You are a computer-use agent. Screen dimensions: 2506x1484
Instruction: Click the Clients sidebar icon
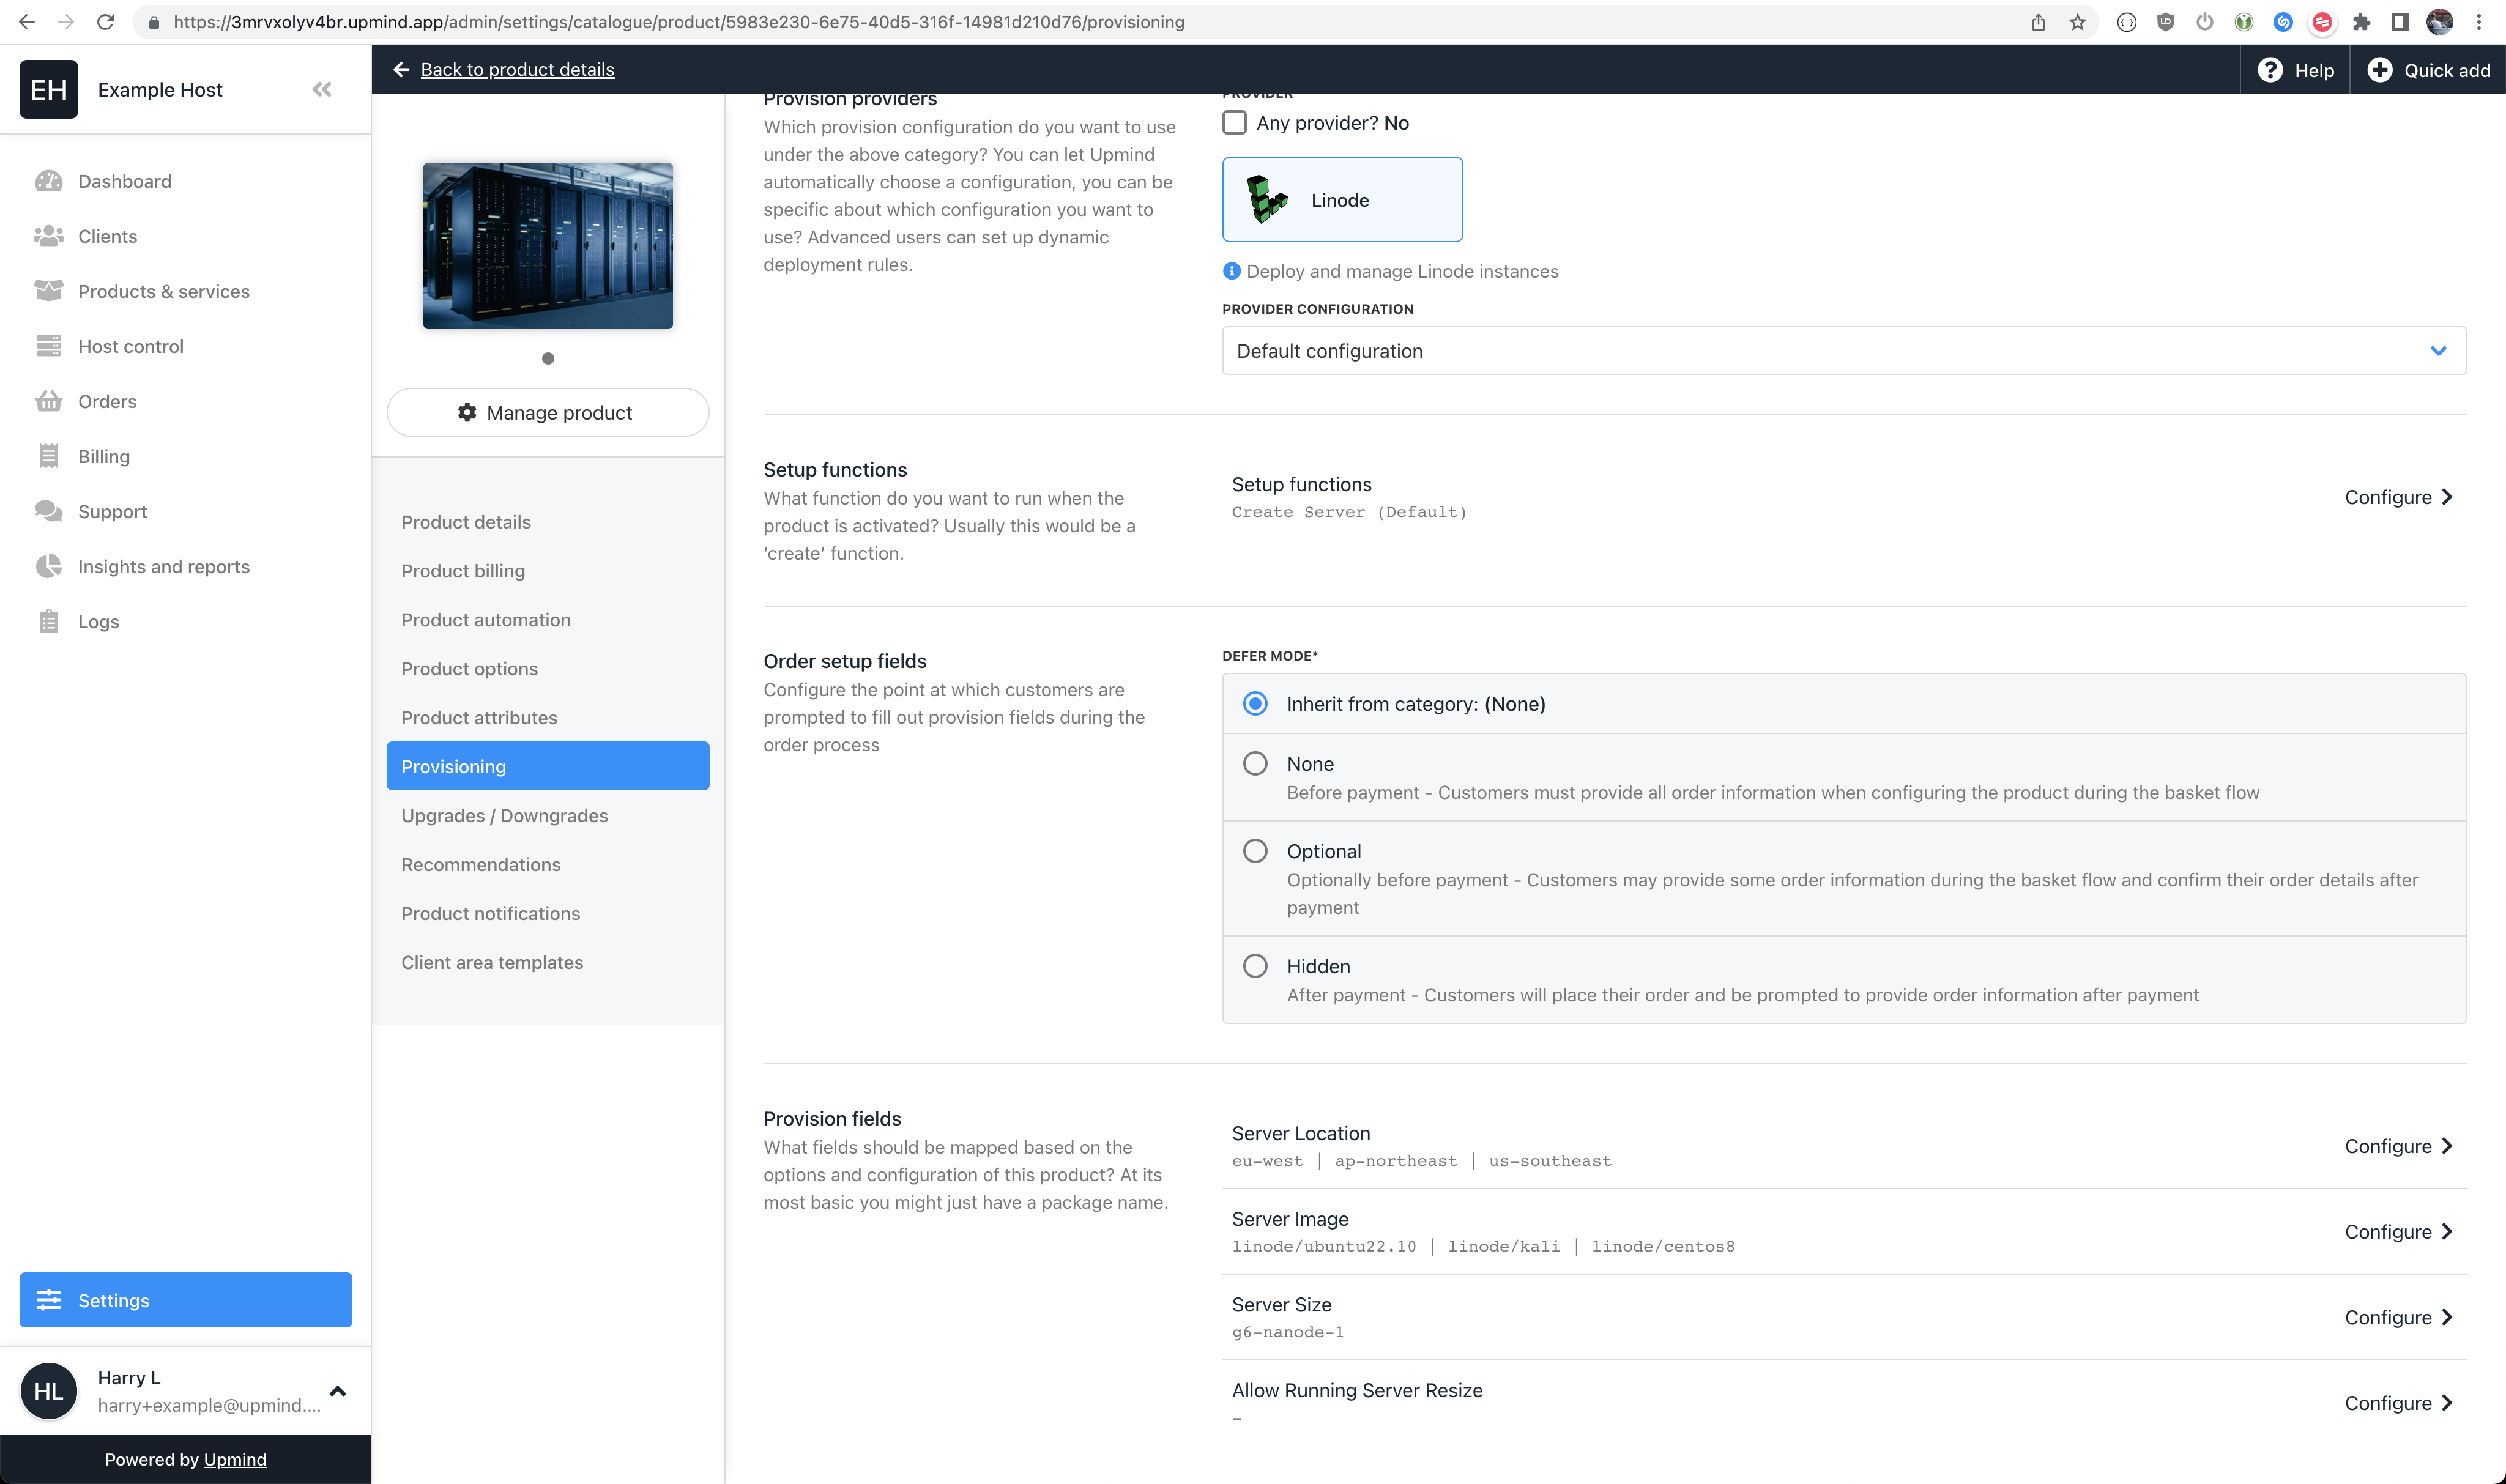(48, 235)
